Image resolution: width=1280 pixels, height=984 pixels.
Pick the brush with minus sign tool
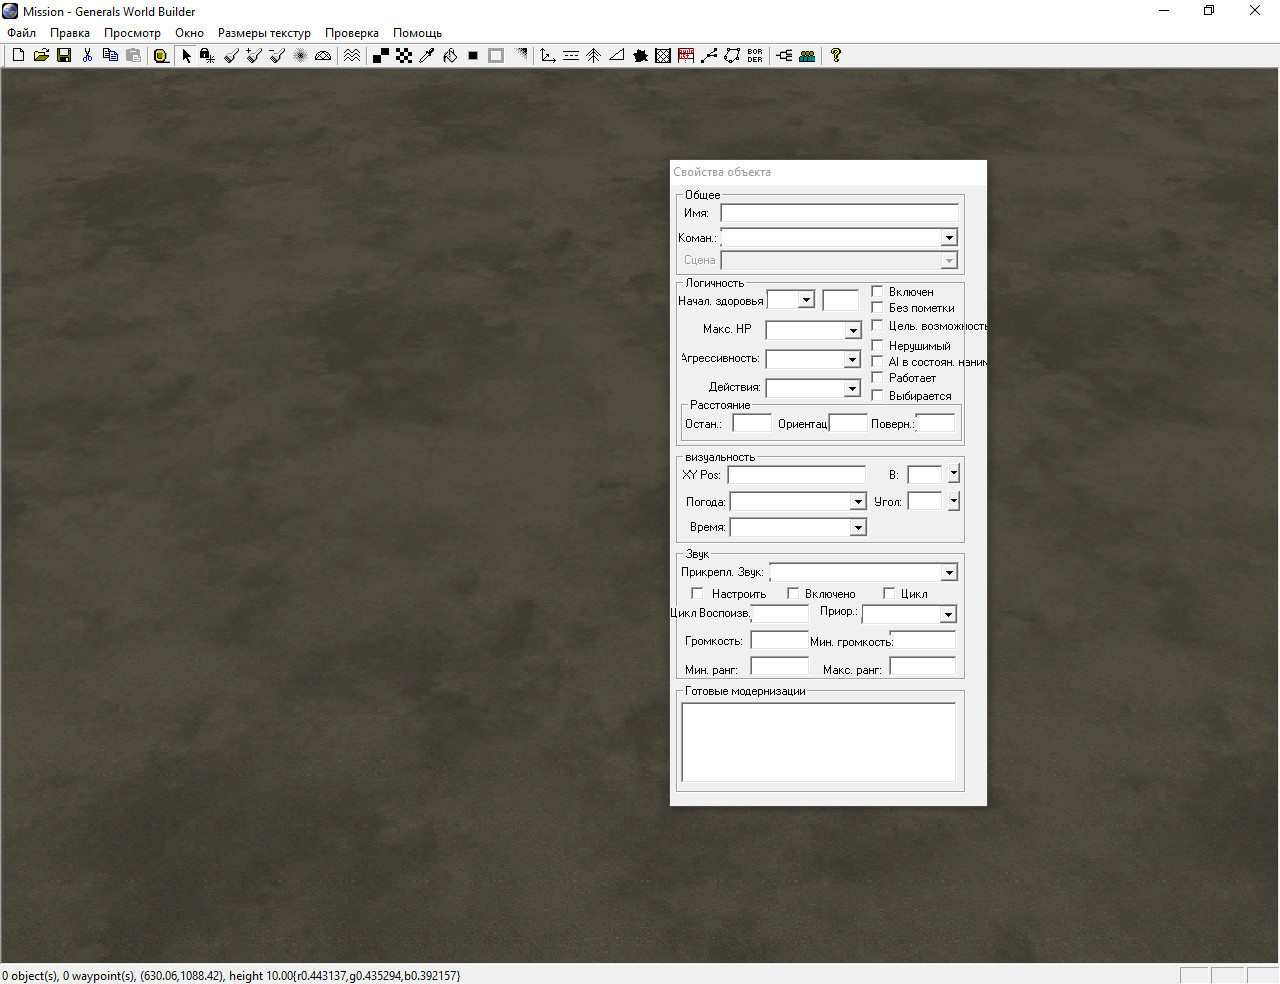point(277,56)
